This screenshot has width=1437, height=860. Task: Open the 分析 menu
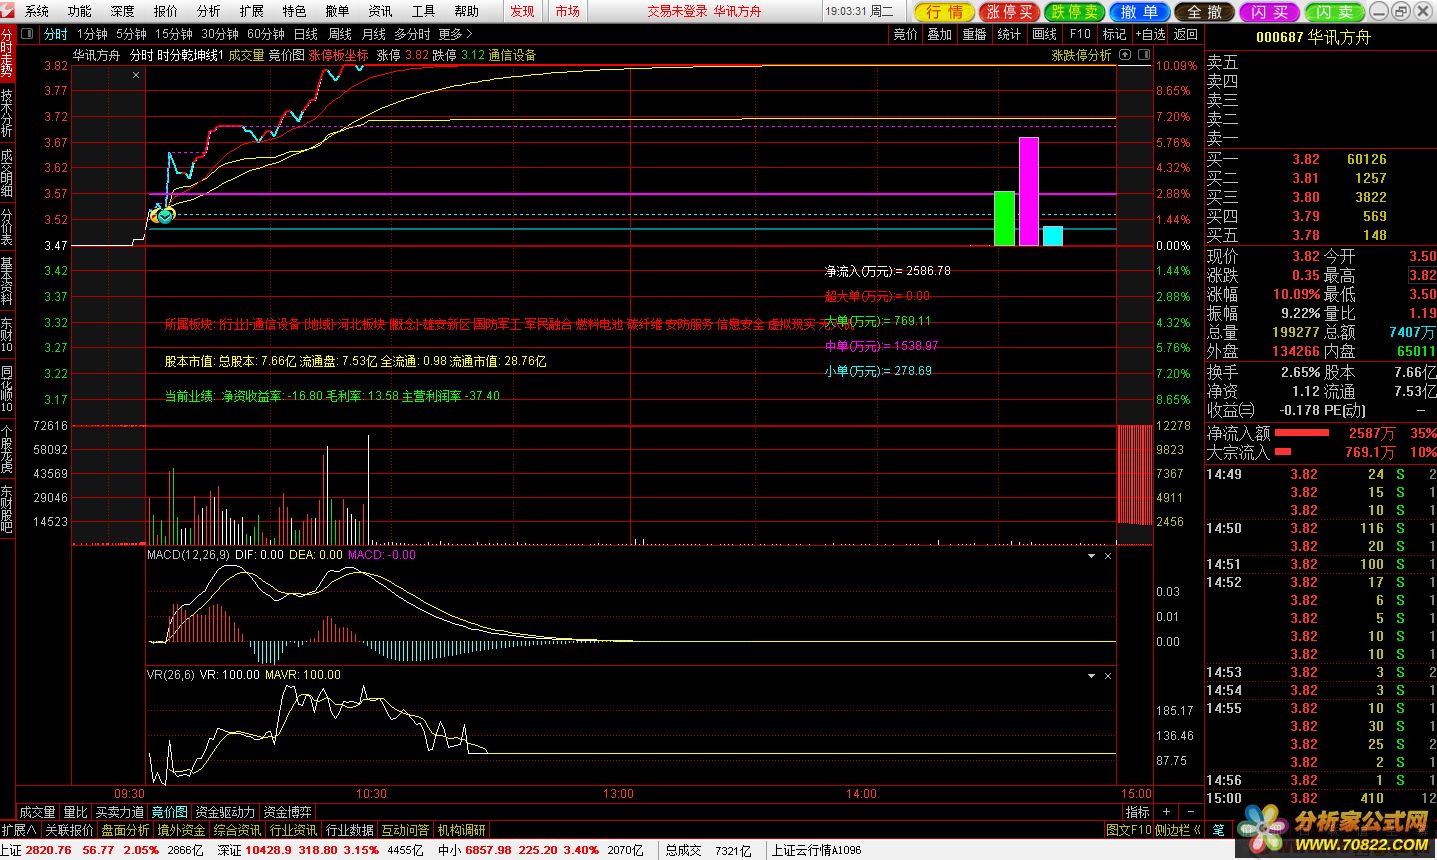[209, 11]
